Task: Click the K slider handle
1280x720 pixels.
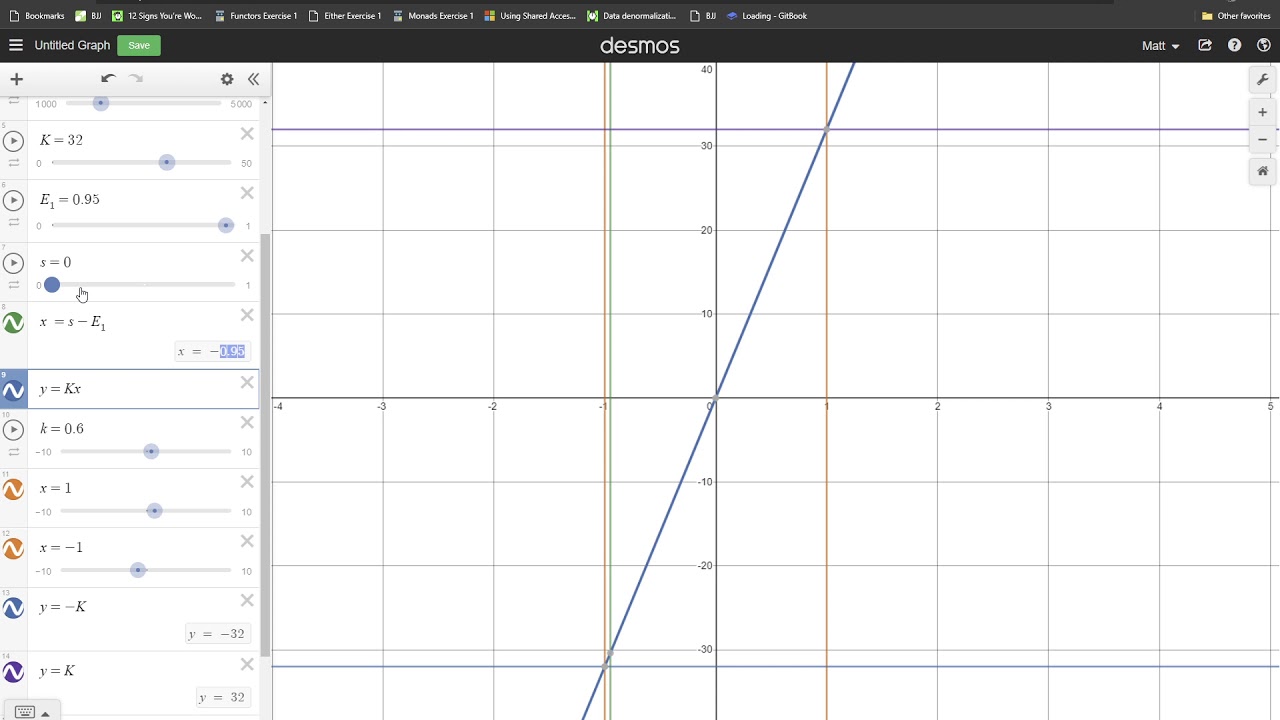Action: point(167,162)
